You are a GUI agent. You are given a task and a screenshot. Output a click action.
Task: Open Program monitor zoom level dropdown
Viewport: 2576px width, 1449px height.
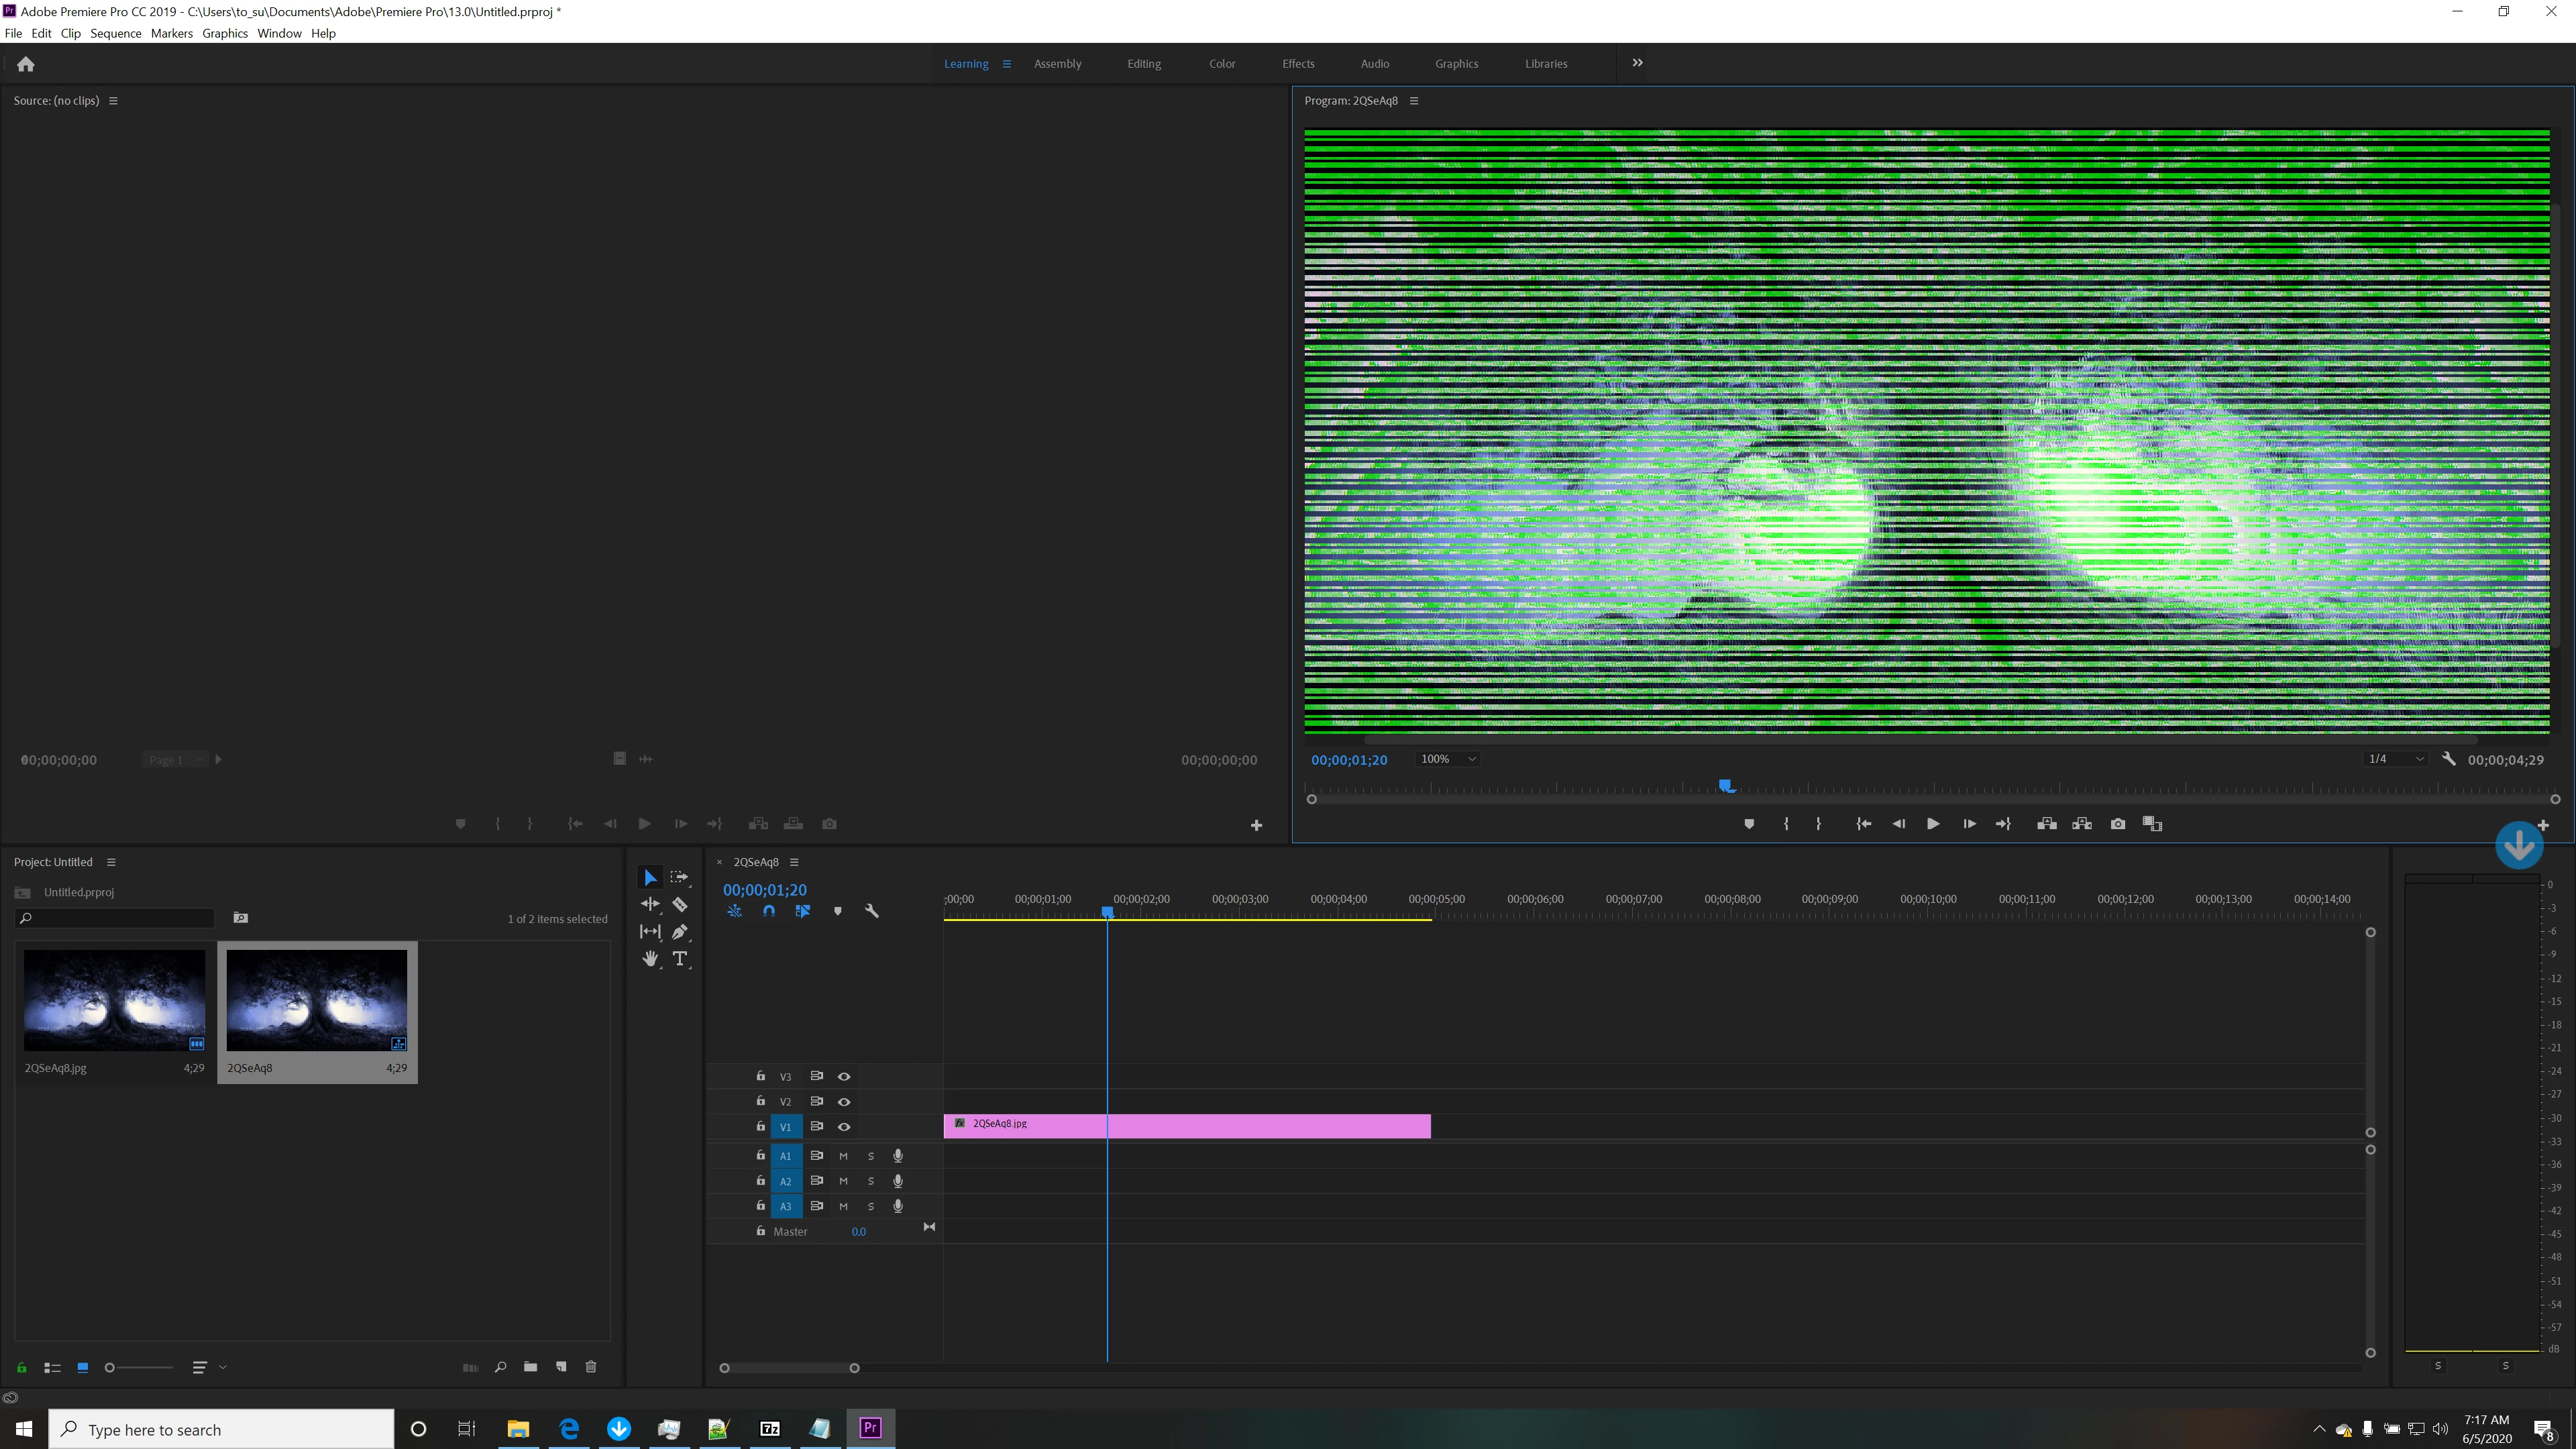pos(1448,759)
